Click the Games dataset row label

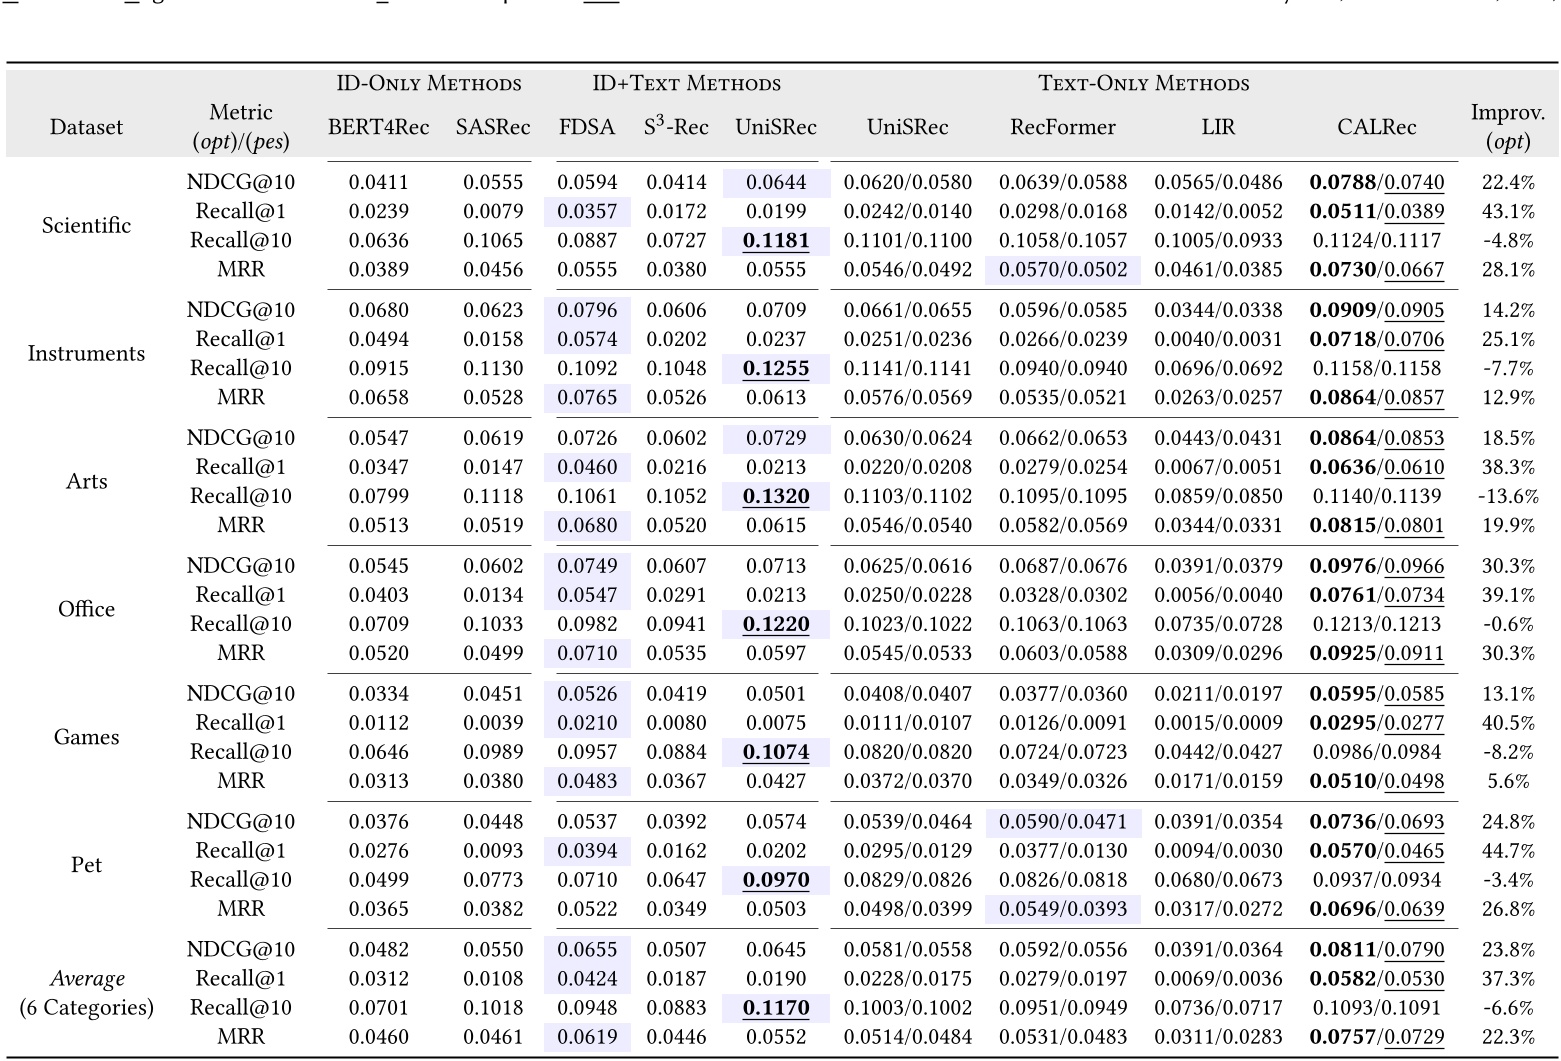click(86, 738)
